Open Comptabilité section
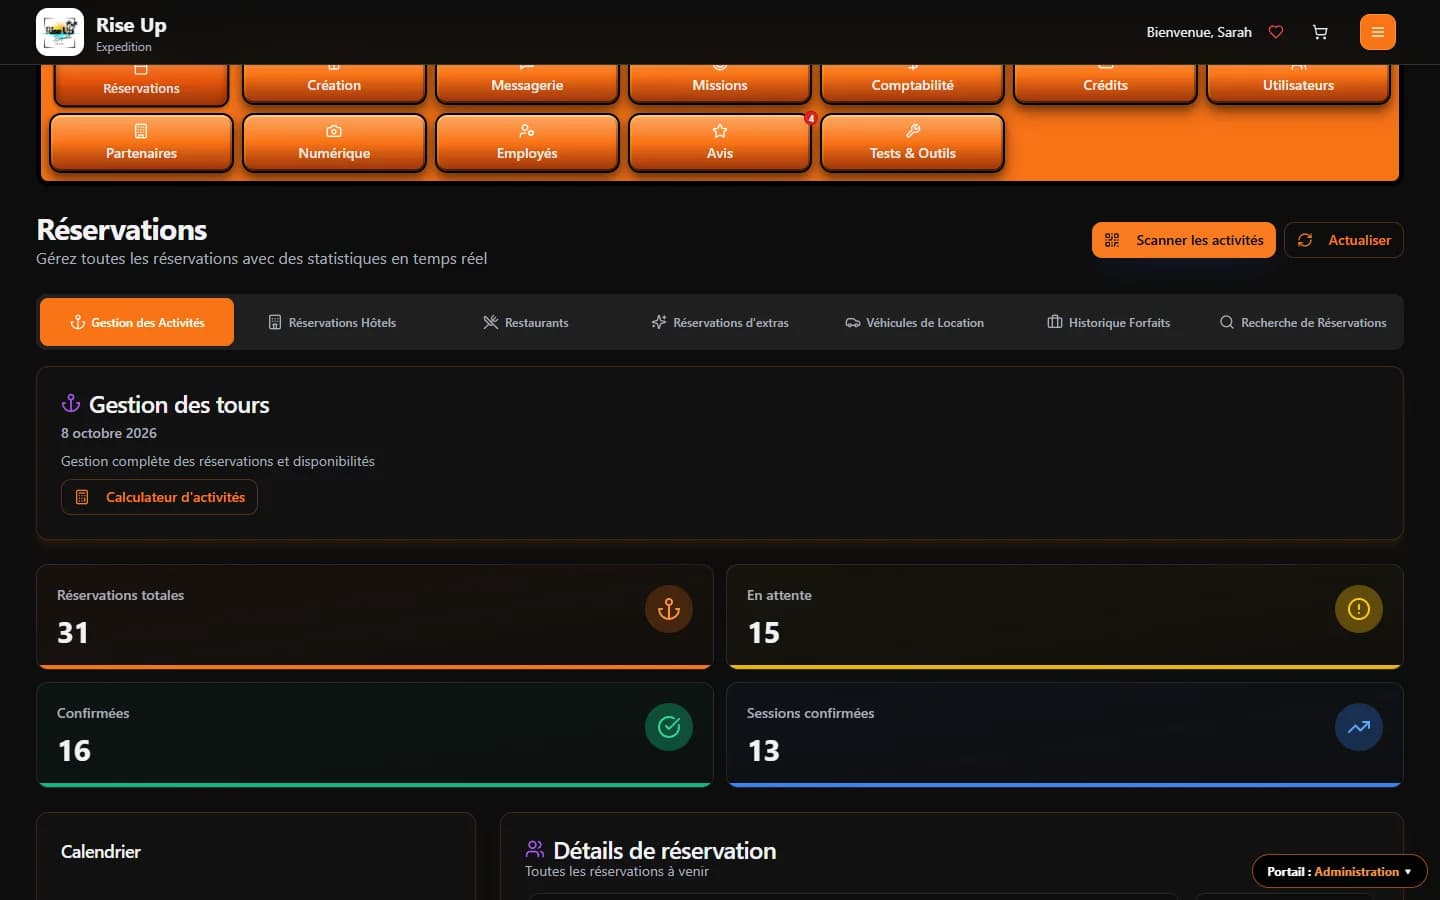This screenshot has height=900, width=1440. [912, 84]
